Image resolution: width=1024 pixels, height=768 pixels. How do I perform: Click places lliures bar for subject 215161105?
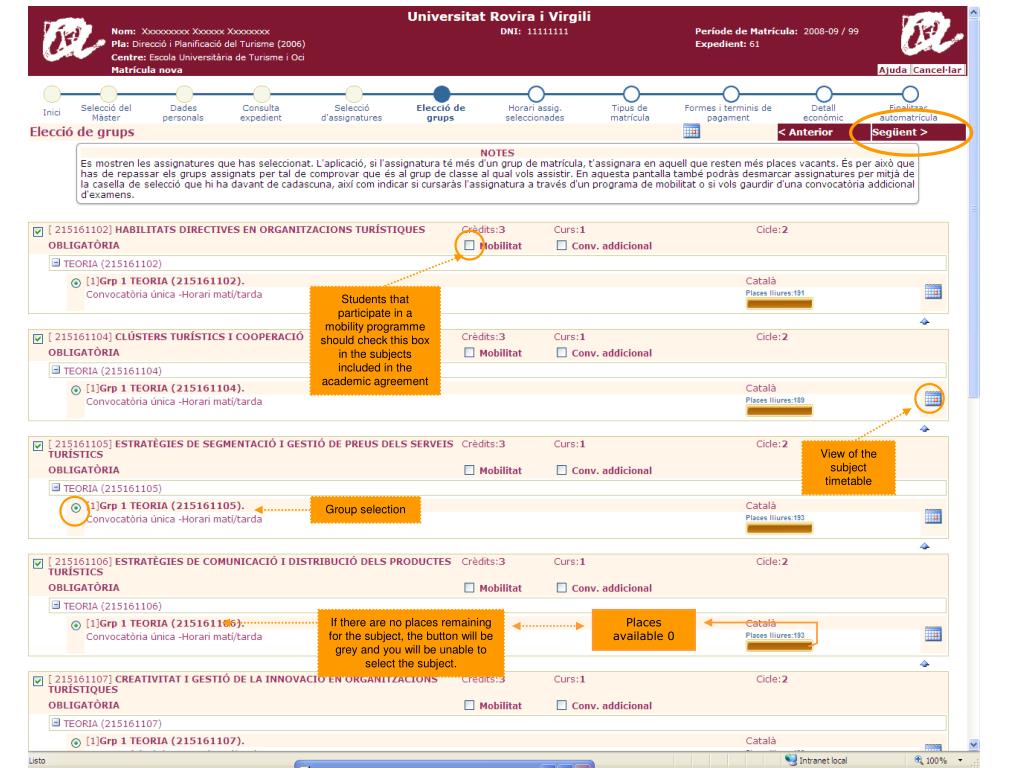(x=779, y=528)
